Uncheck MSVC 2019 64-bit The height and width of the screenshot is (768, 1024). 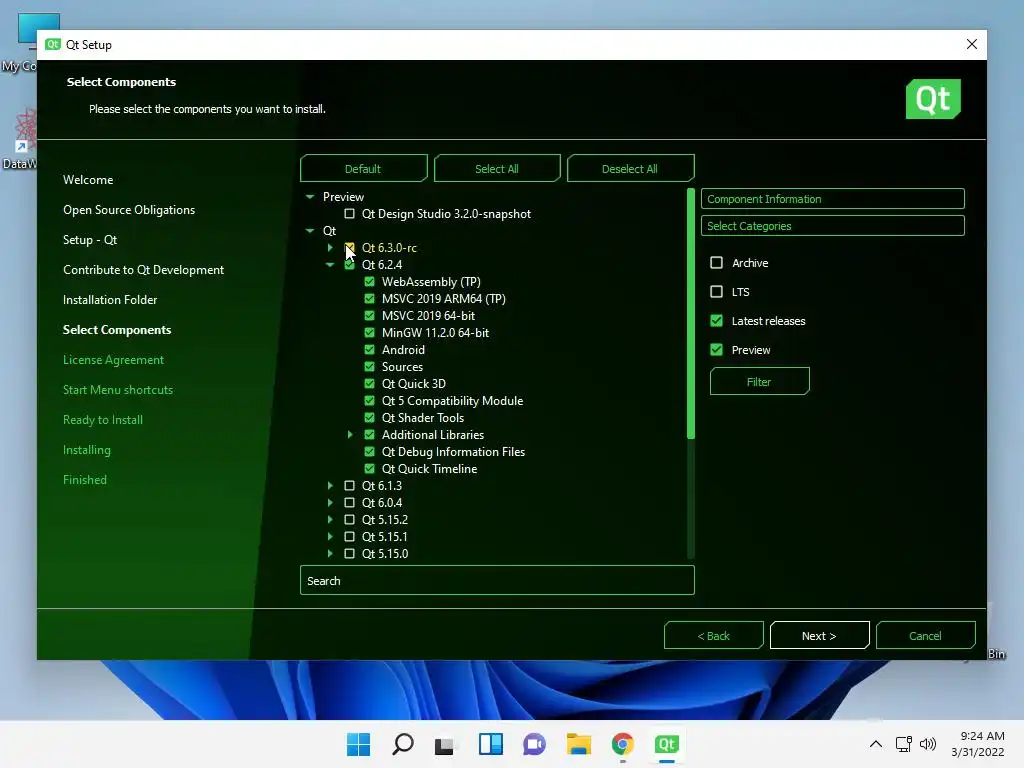369,315
